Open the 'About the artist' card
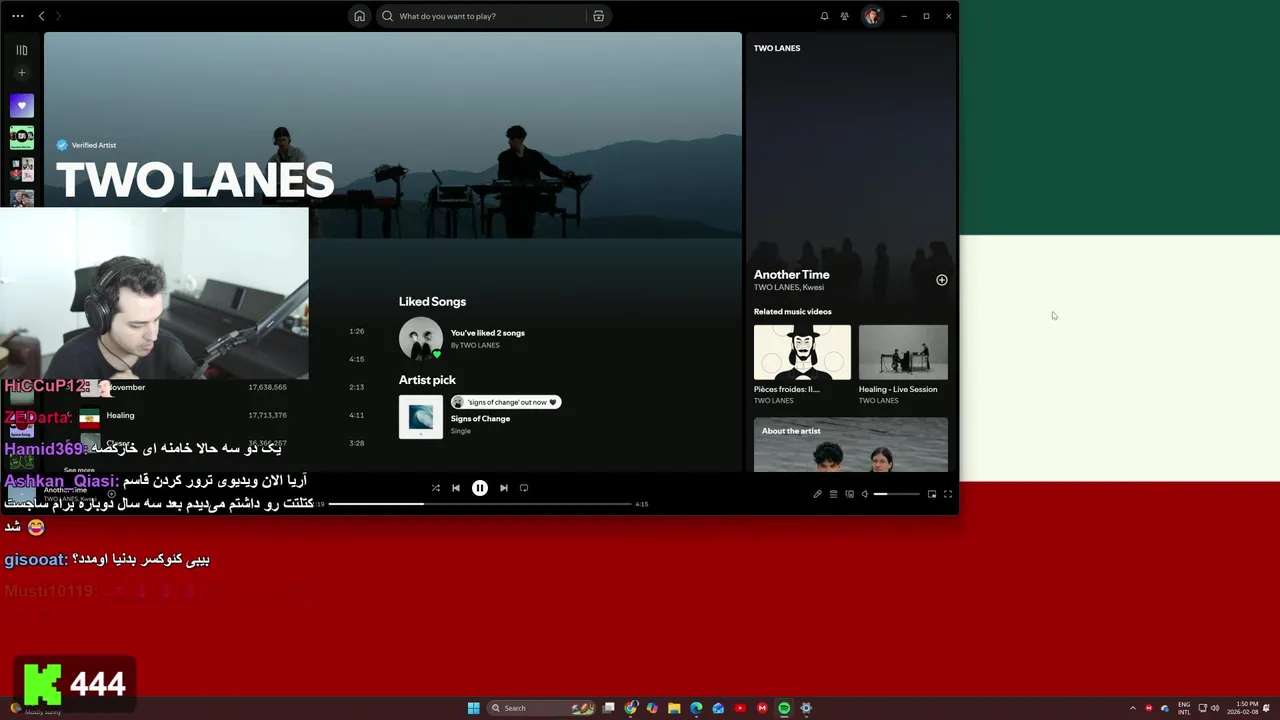Screen dimensions: 1280x720 pyautogui.click(x=851, y=445)
